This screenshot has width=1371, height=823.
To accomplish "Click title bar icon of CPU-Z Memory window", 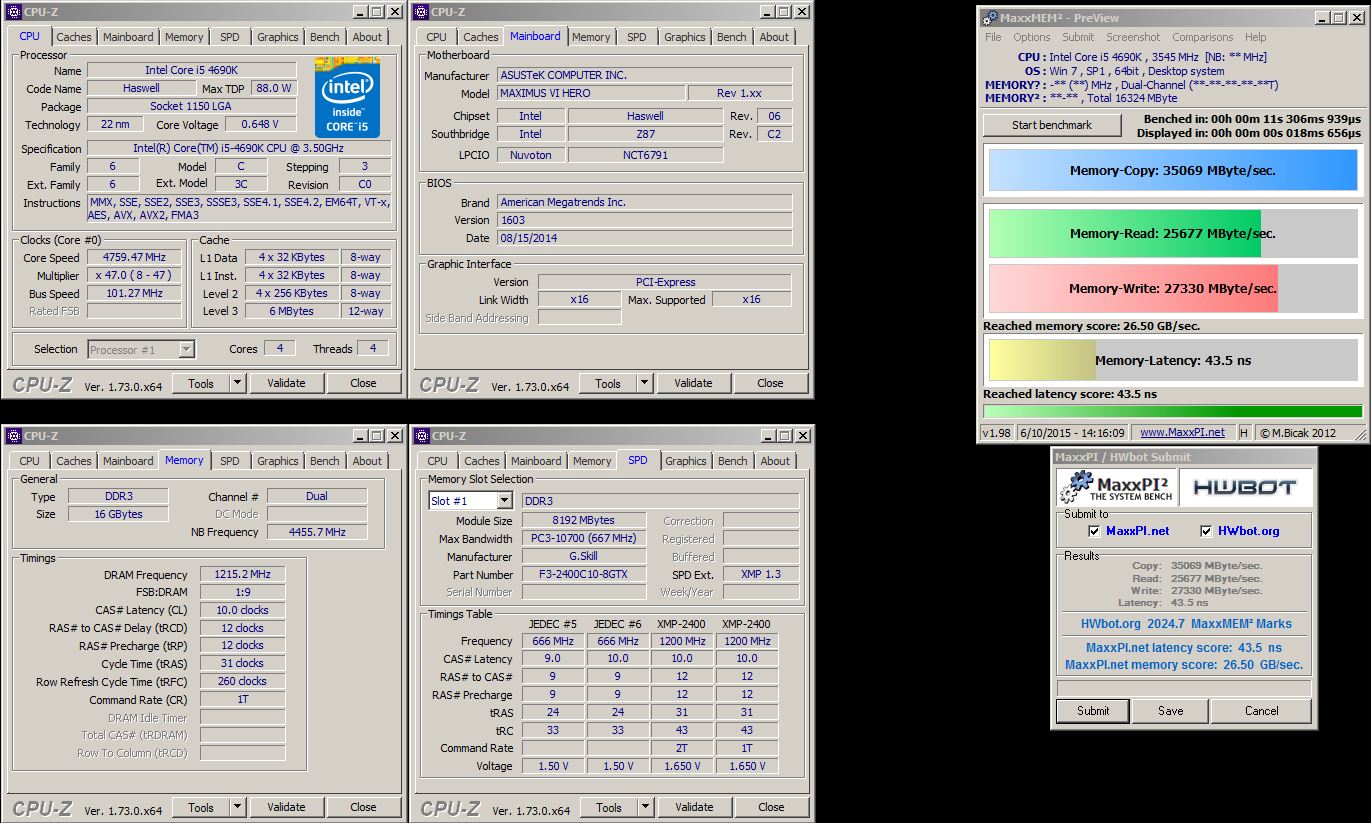I will pos(13,436).
